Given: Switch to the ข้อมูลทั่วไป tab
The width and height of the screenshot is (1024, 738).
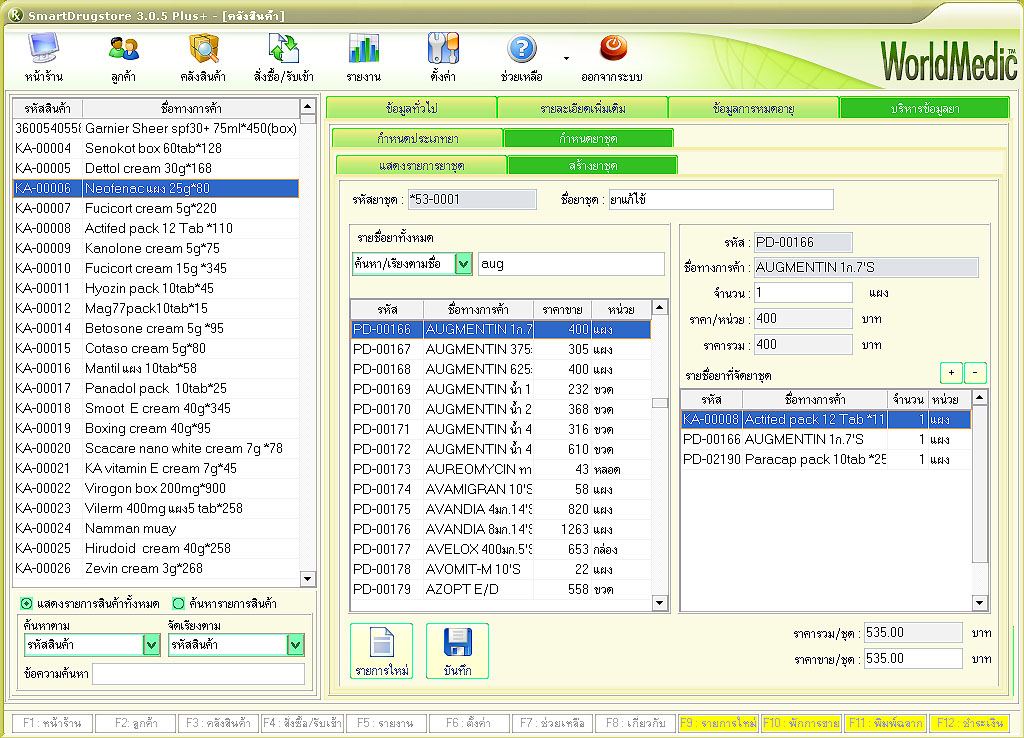Looking at the screenshot, I should pyautogui.click(x=411, y=108).
